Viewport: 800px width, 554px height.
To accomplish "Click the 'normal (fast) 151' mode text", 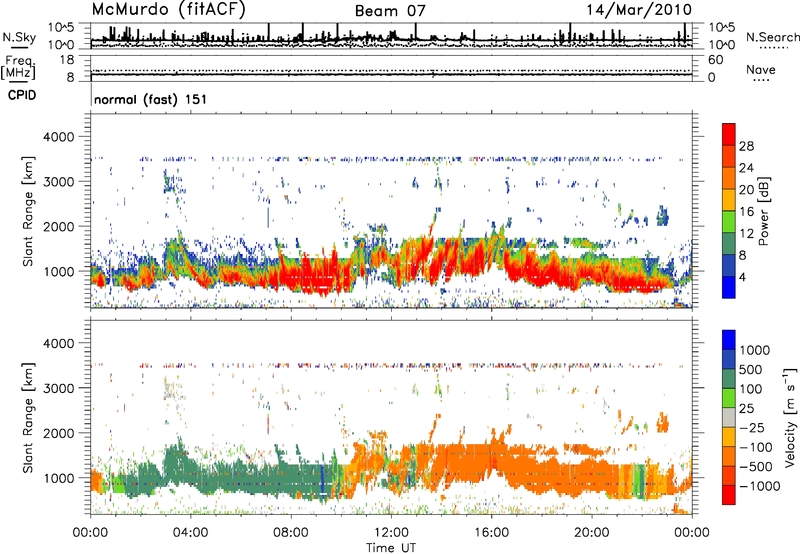I will click(151, 99).
